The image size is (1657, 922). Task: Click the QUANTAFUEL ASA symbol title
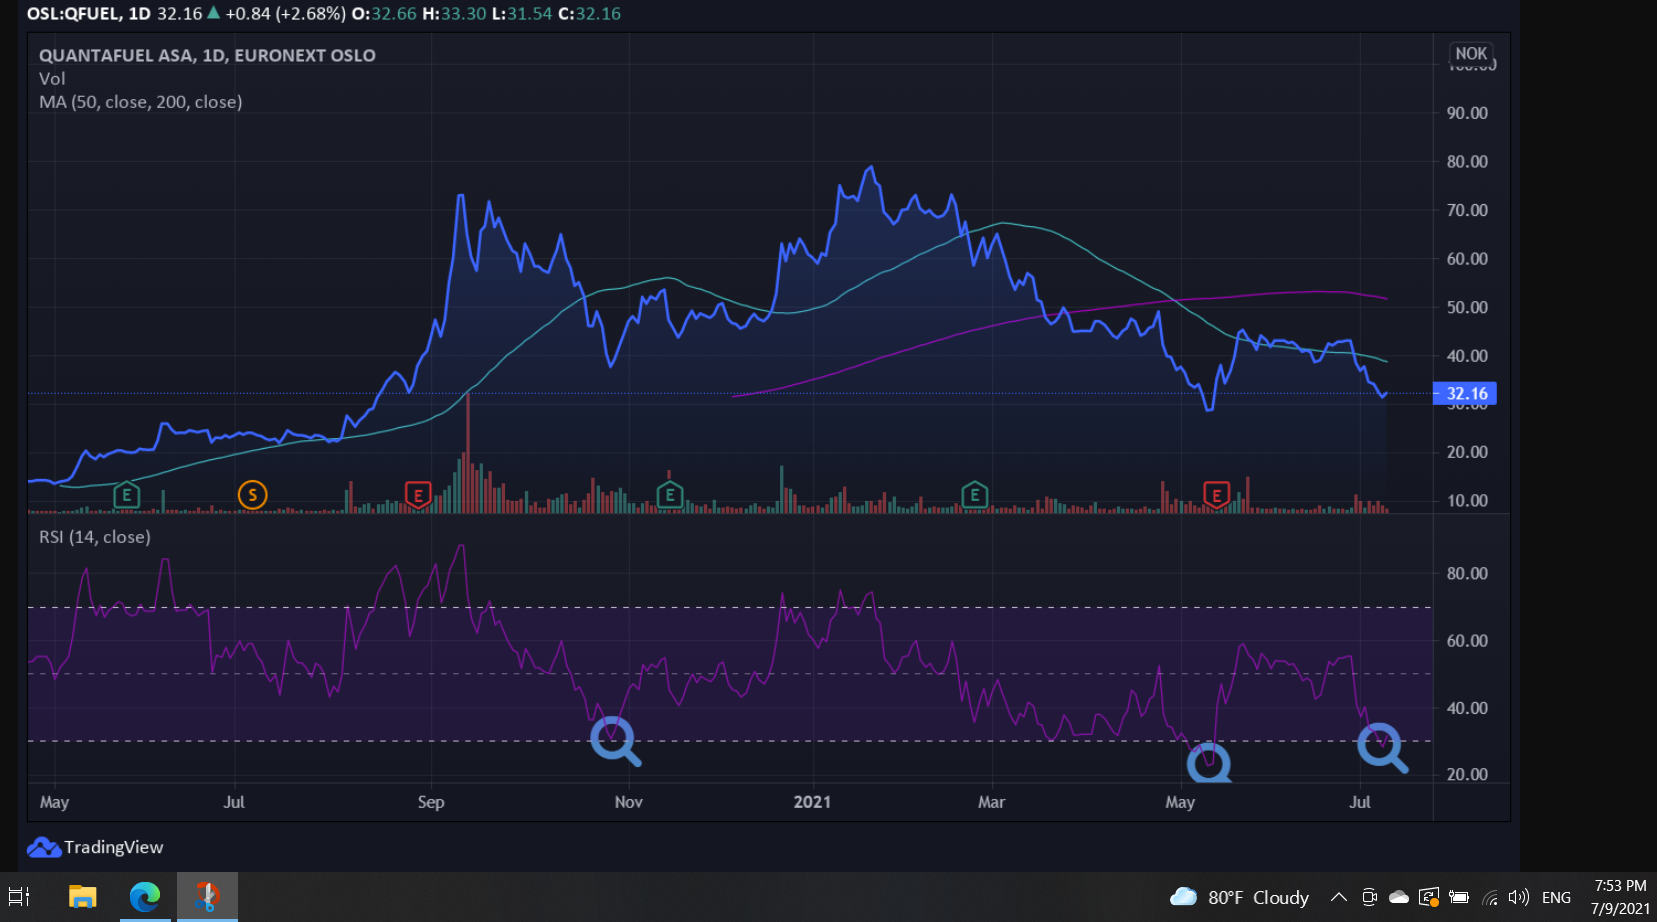tap(207, 55)
